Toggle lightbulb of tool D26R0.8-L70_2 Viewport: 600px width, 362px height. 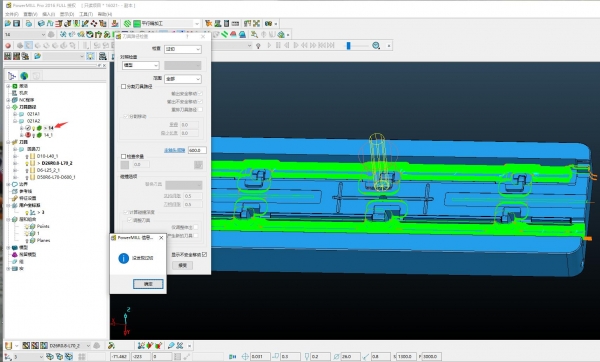coord(27,163)
